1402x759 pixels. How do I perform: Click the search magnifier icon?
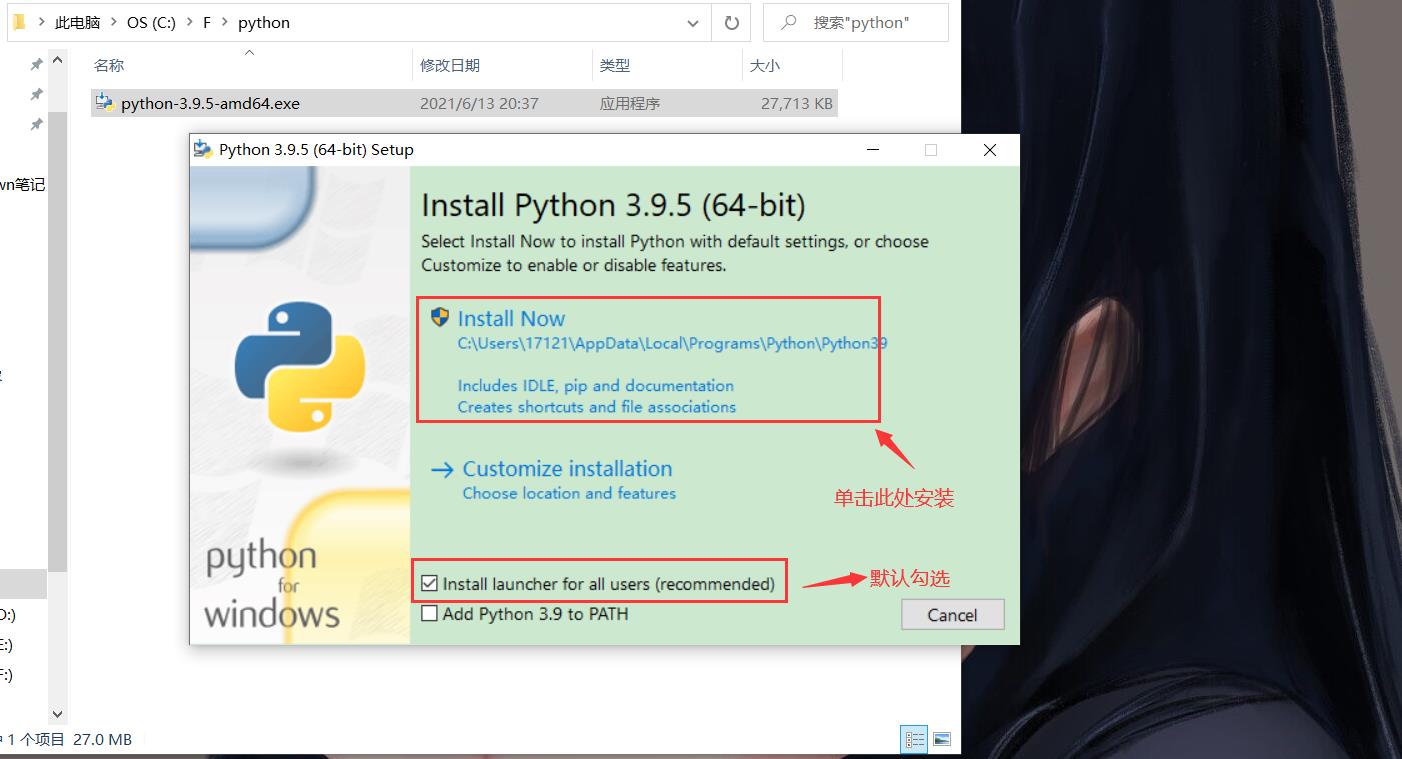coord(789,22)
